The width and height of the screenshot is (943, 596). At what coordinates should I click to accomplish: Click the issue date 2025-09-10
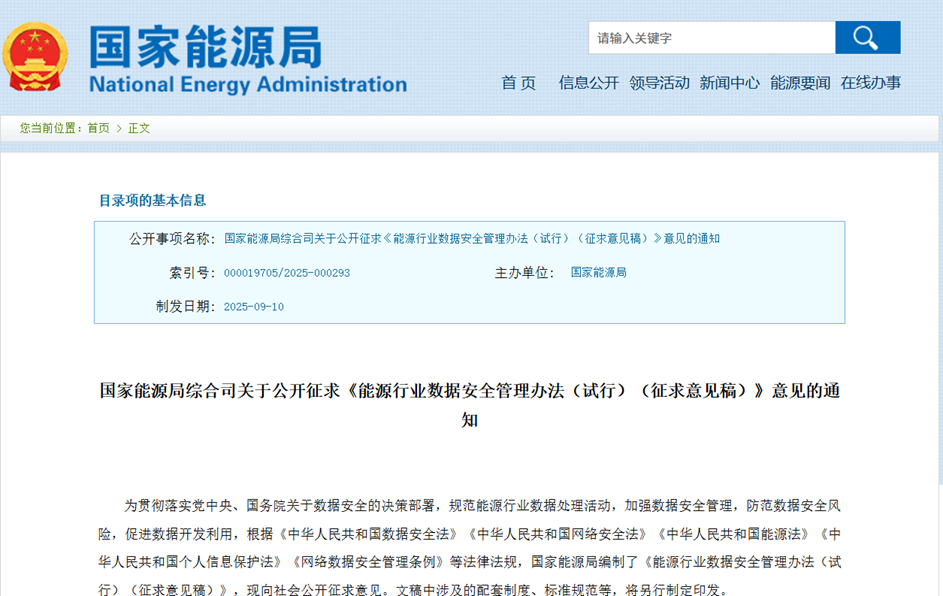pyautogui.click(x=253, y=307)
